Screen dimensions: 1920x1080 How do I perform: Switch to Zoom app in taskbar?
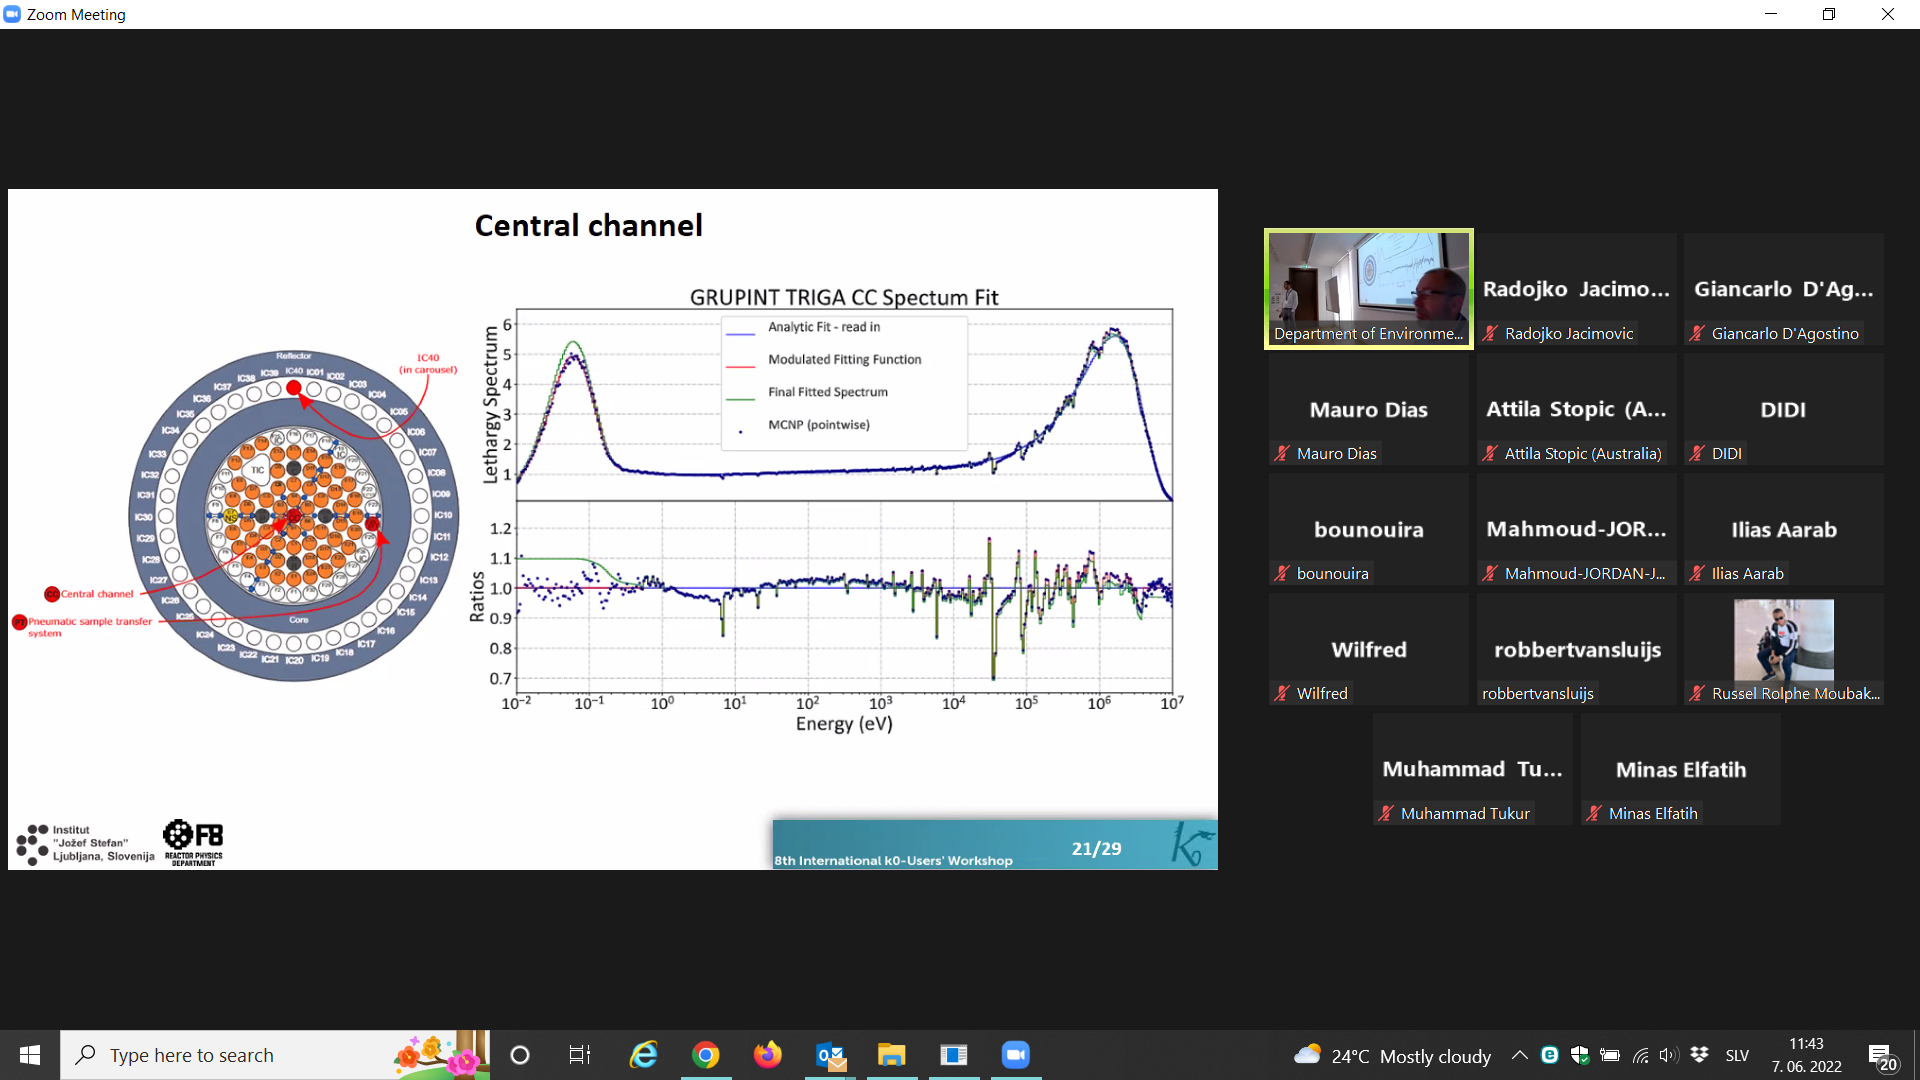click(1016, 1055)
